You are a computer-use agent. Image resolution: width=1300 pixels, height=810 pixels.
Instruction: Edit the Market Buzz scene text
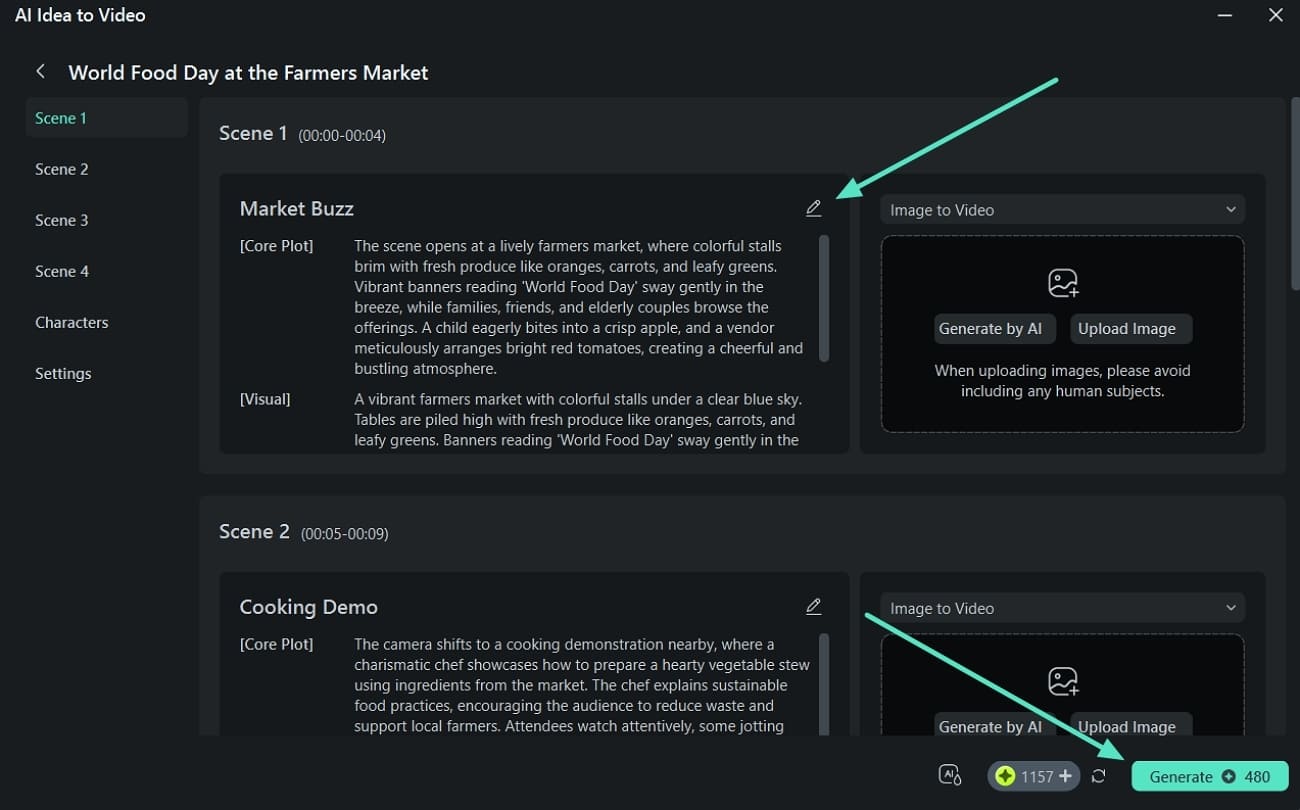click(813, 208)
